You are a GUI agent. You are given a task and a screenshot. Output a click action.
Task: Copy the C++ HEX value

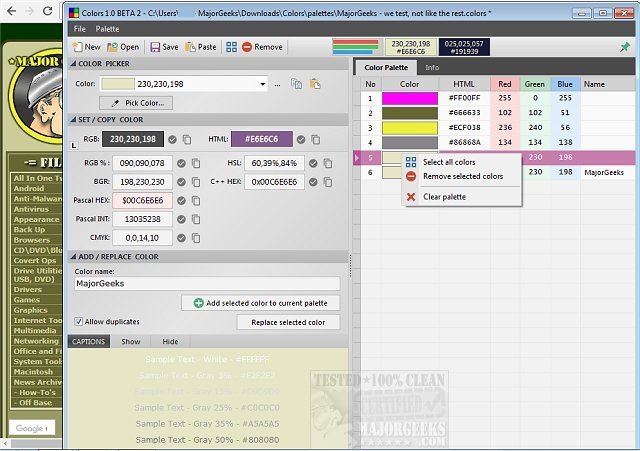[x=328, y=182]
